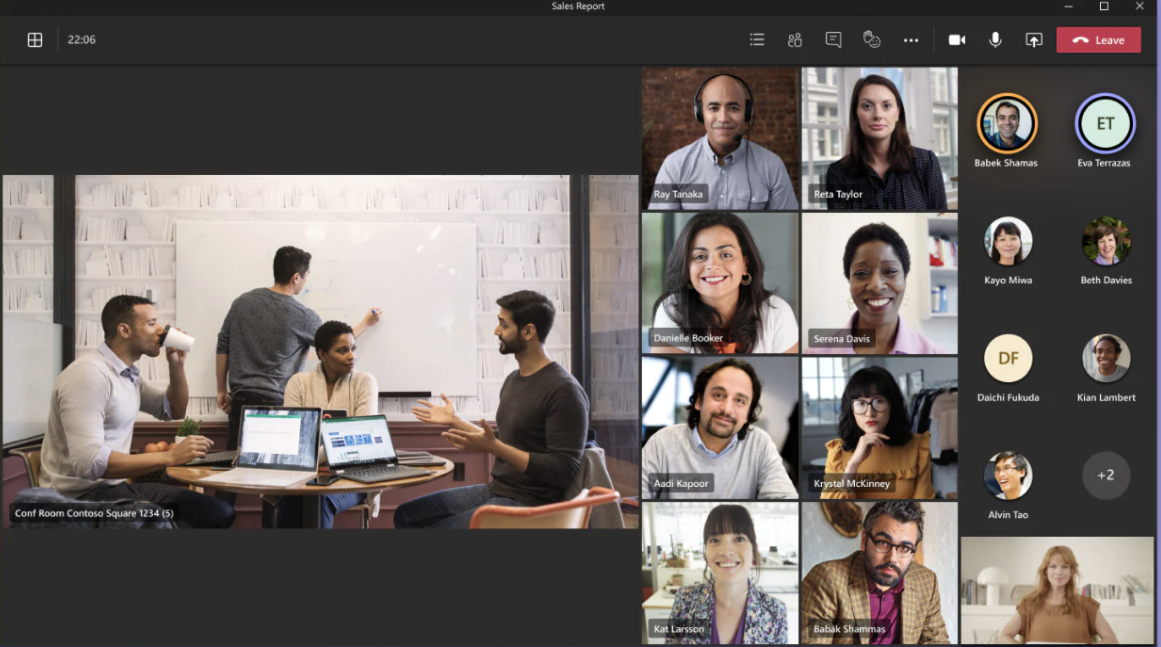Image resolution: width=1161 pixels, height=647 pixels.
Task: Click Daichi Fukuda's DF avatar
Action: [x=1008, y=358]
